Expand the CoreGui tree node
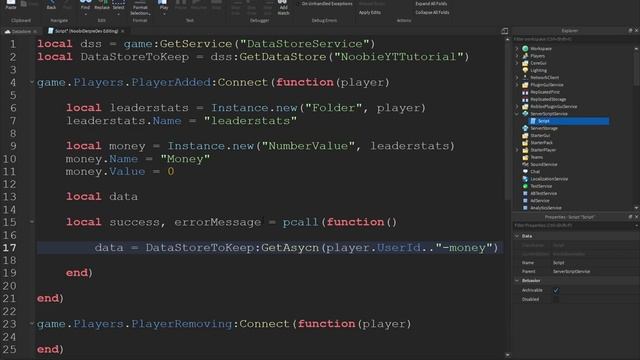Viewport: 640px width, 360px height. [x=517, y=63]
